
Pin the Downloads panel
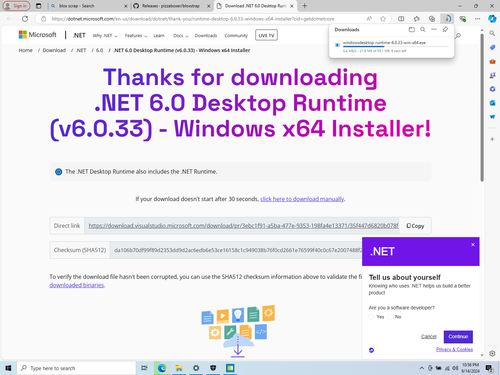[x=445, y=30]
